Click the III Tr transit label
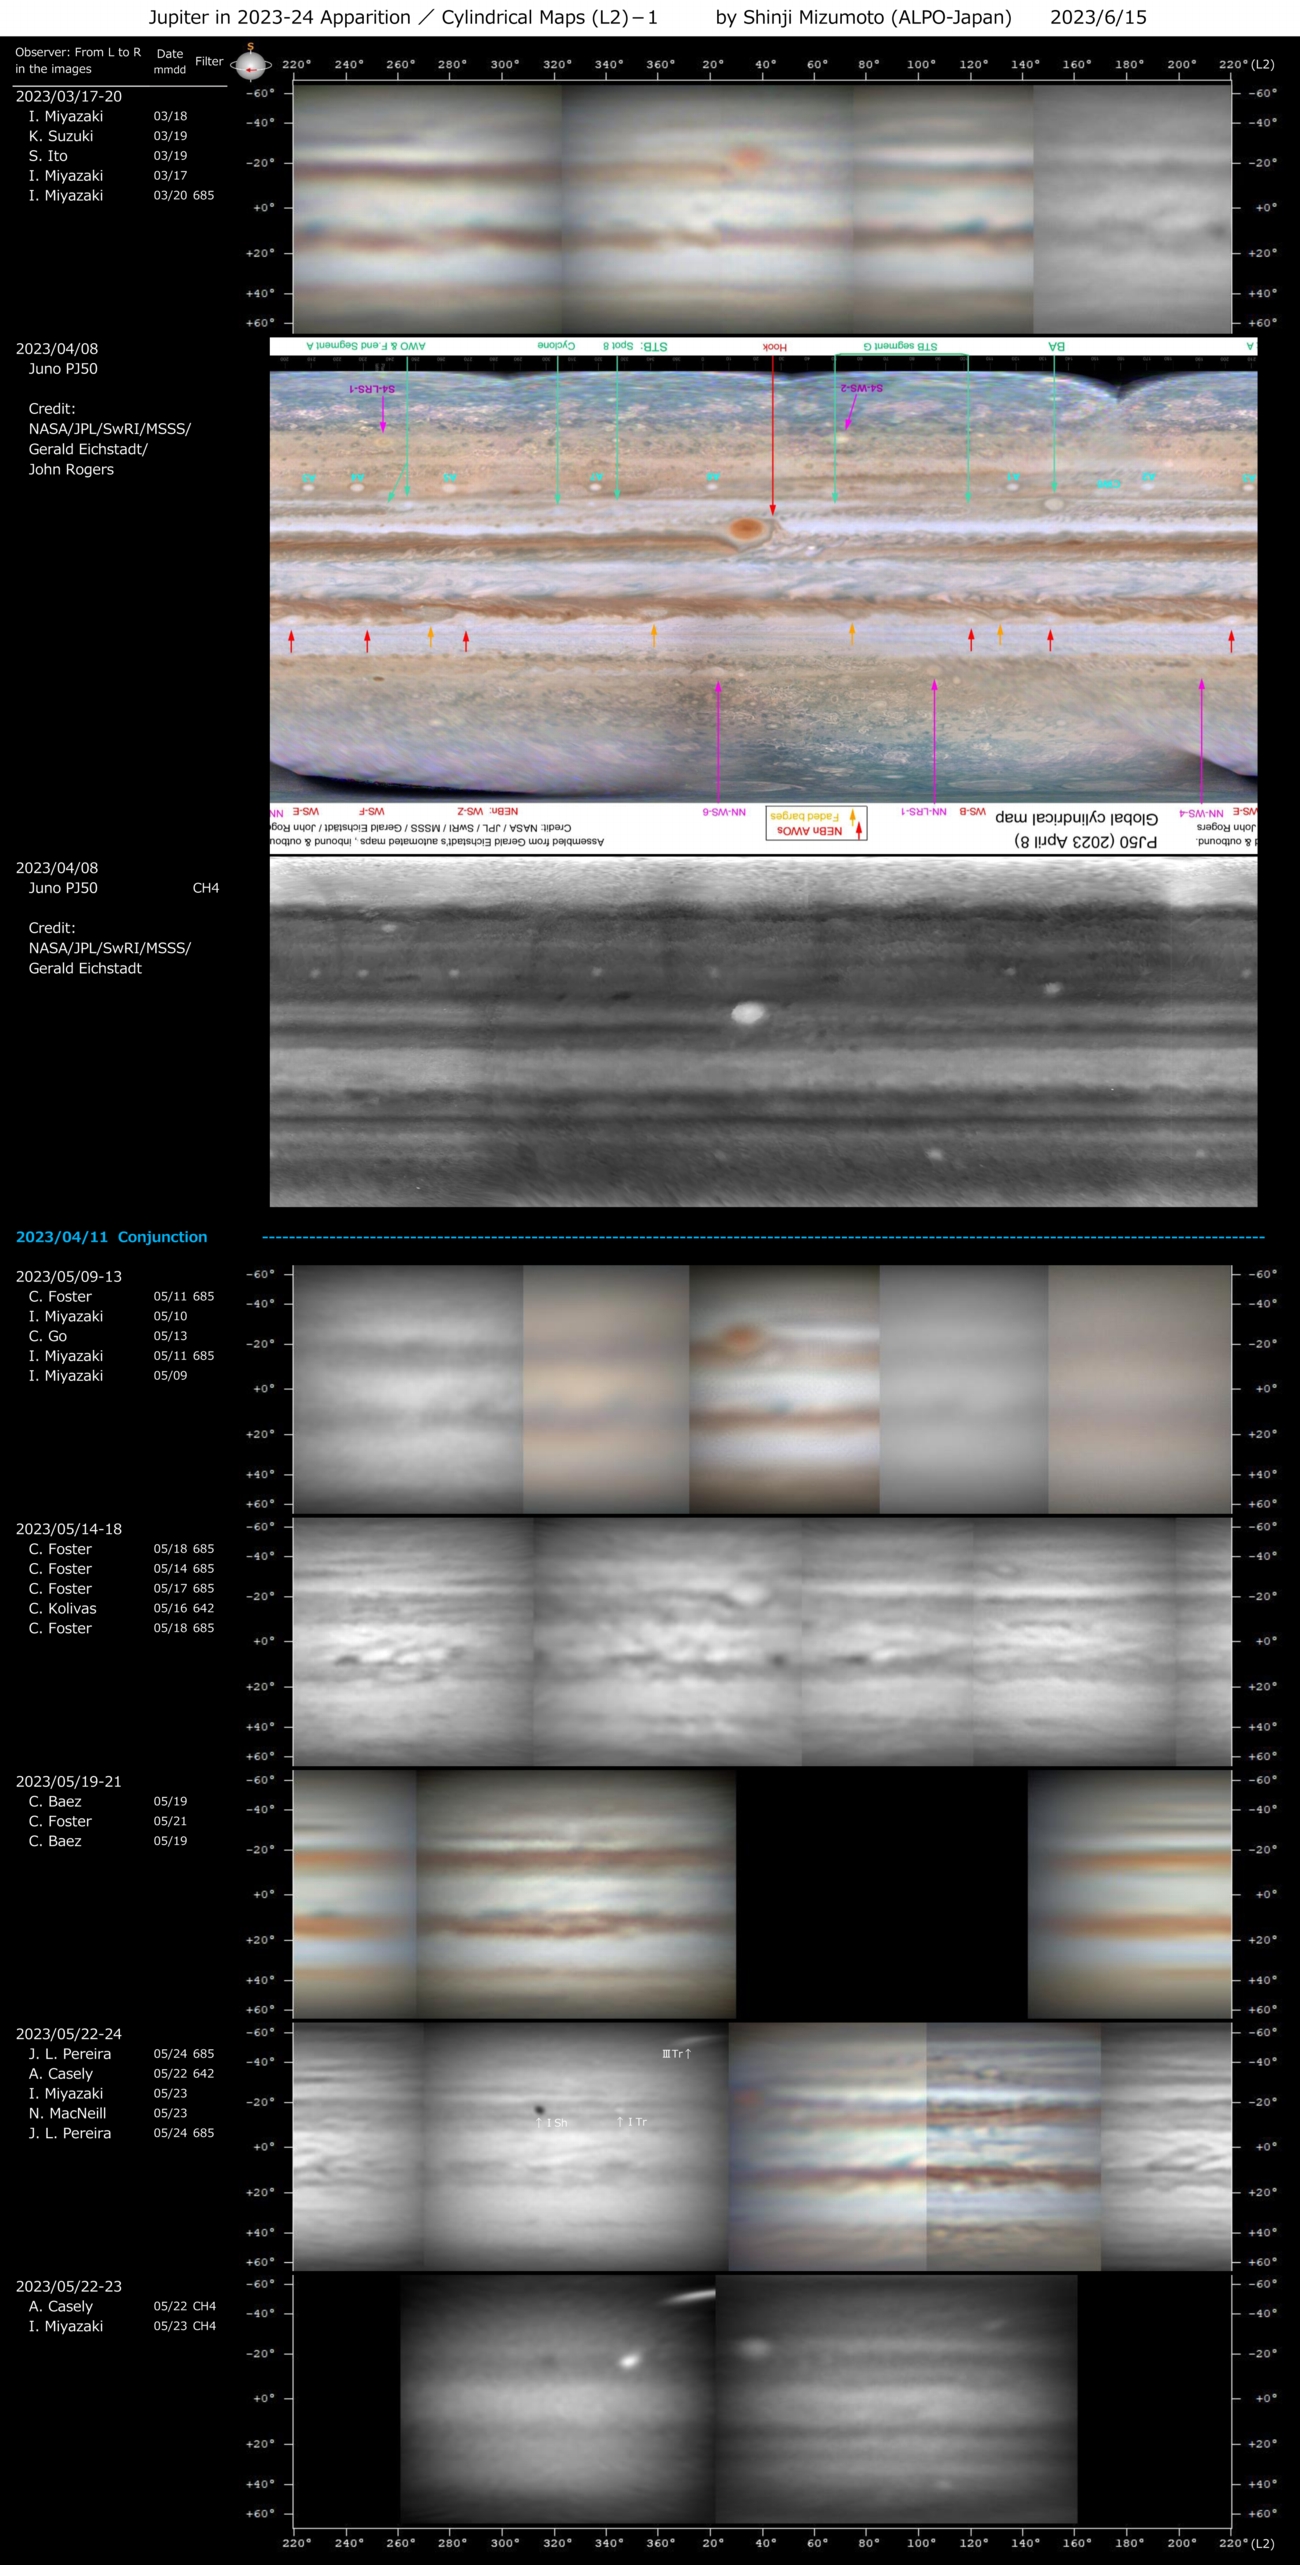 click(677, 2054)
